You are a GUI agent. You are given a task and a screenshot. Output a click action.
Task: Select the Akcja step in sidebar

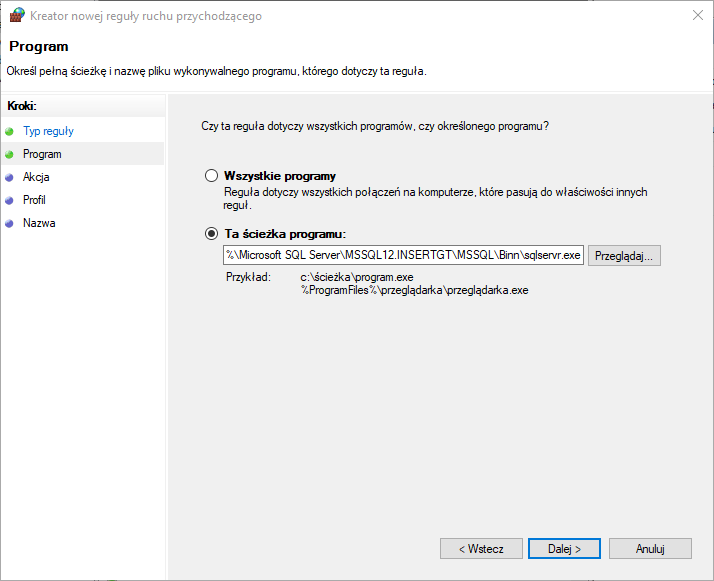36,177
